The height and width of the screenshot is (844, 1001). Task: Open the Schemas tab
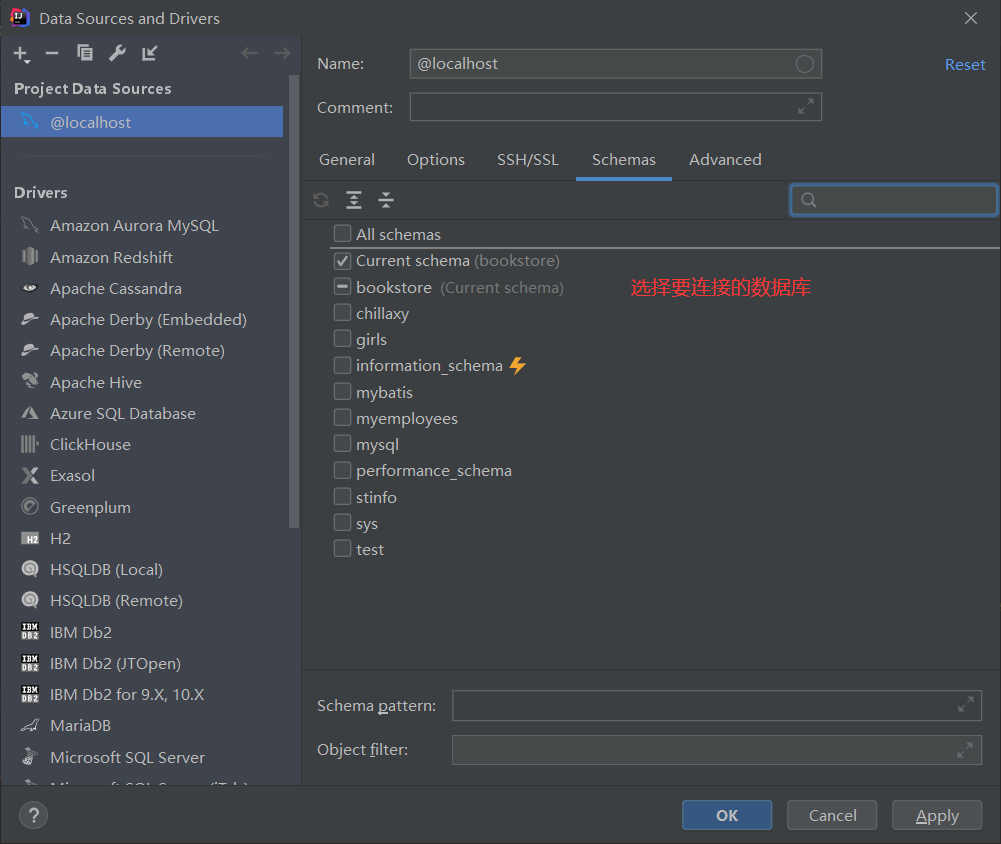[x=624, y=160]
